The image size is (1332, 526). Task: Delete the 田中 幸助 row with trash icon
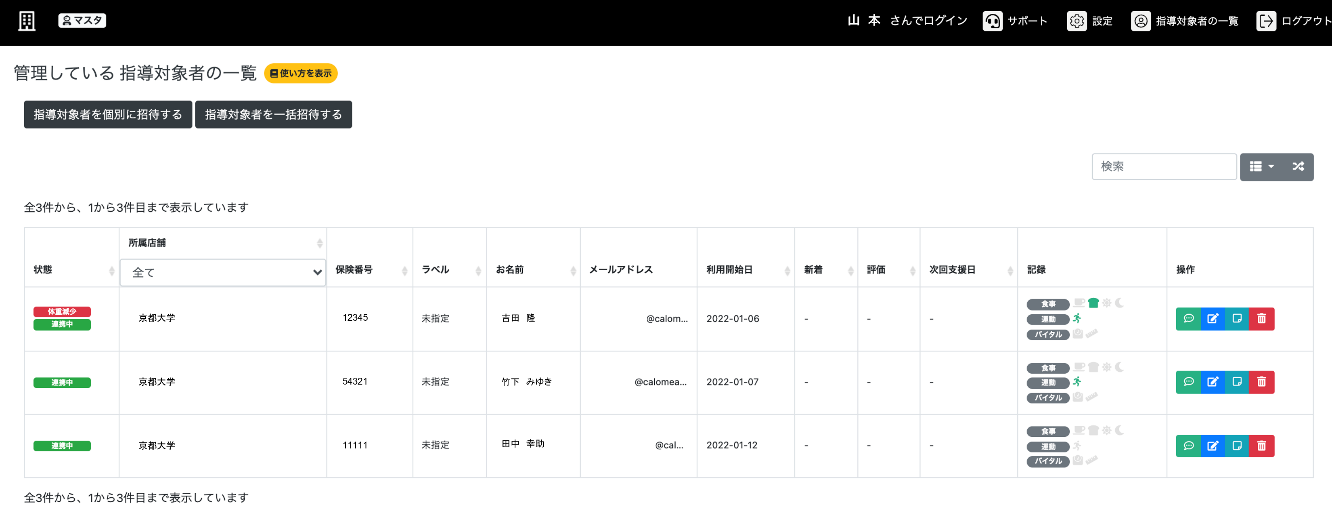click(x=1262, y=446)
